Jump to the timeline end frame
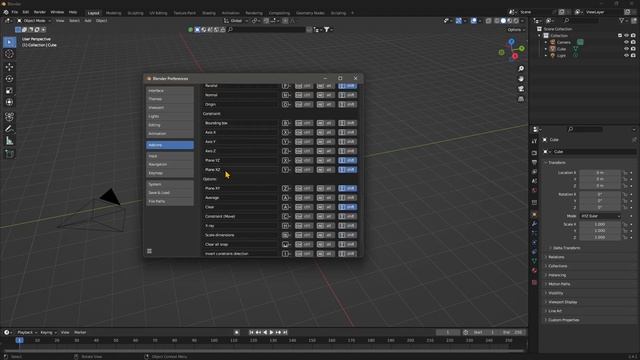Screen dimensions: 640x360 (x=285, y=332)
